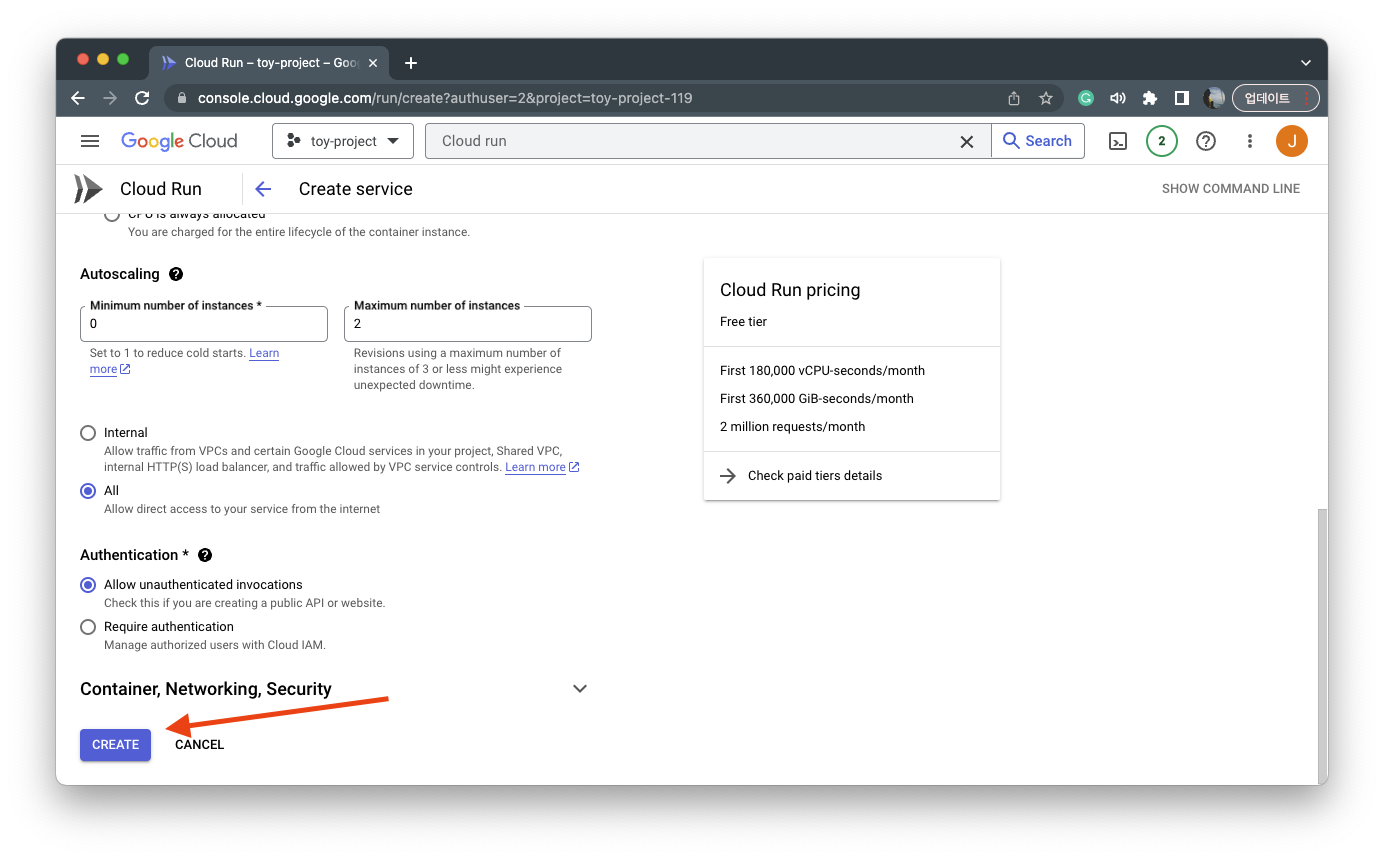Image resolution: width=1384 pixels, height=859 pixels.
Task: Open the J account avatar
Action: 1291,141
